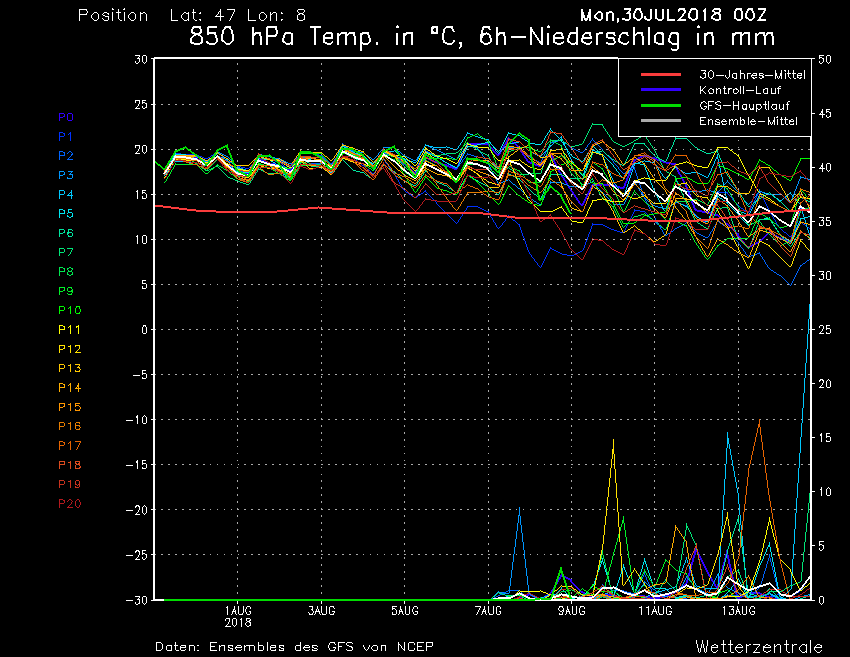Select ensemble member P10 label

pos(69,310)
